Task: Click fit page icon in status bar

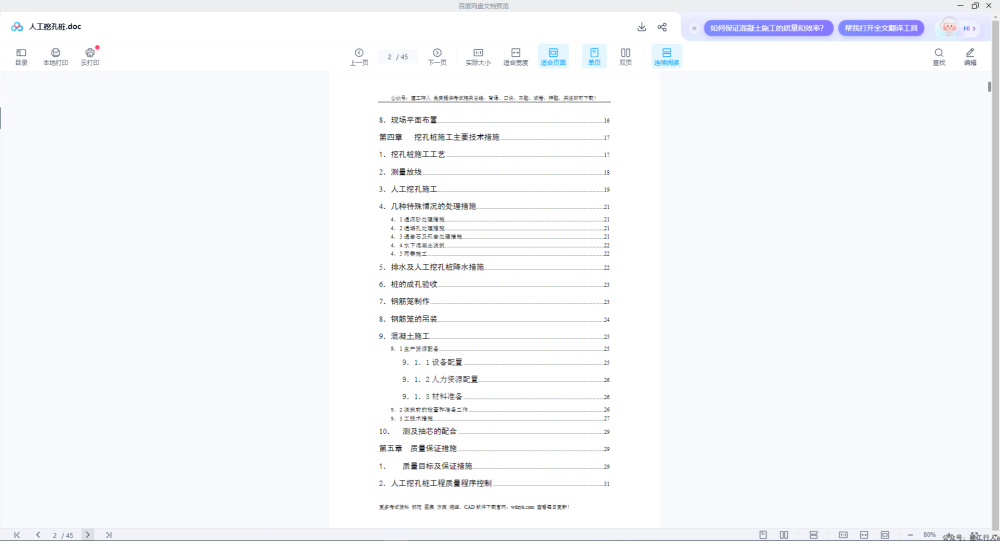Action: pos(885,535)
